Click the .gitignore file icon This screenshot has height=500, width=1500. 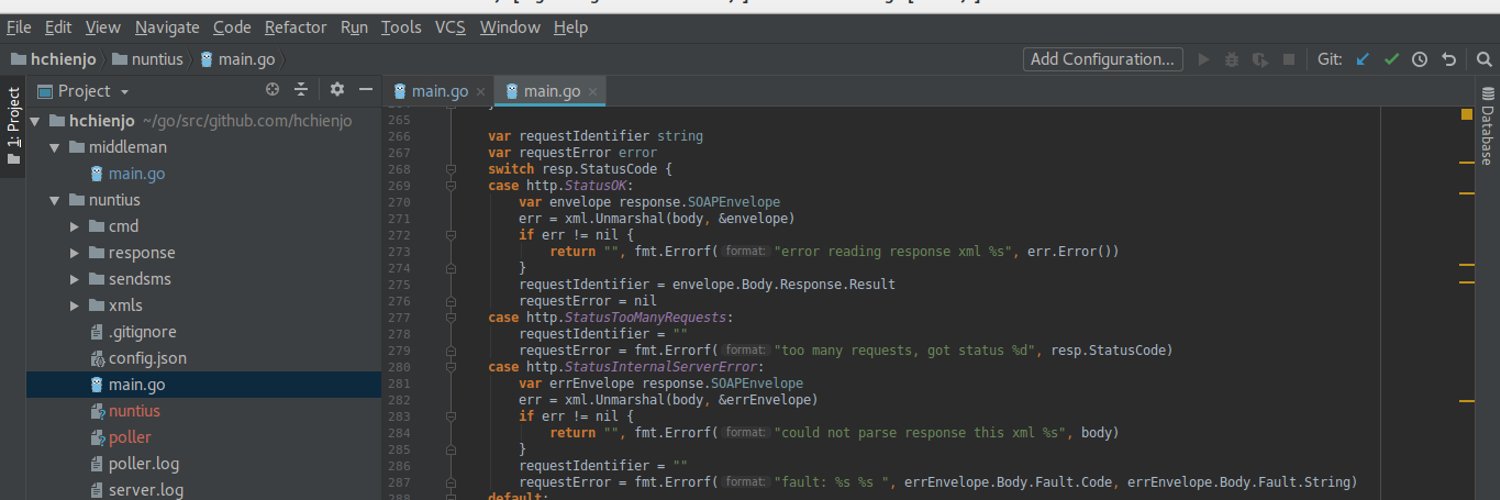click(96, 332)
